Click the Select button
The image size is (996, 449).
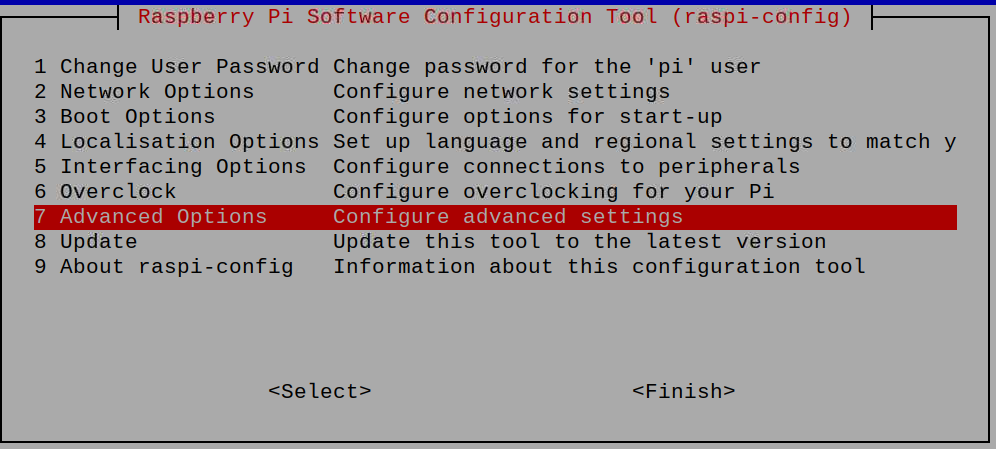(320, 391)
